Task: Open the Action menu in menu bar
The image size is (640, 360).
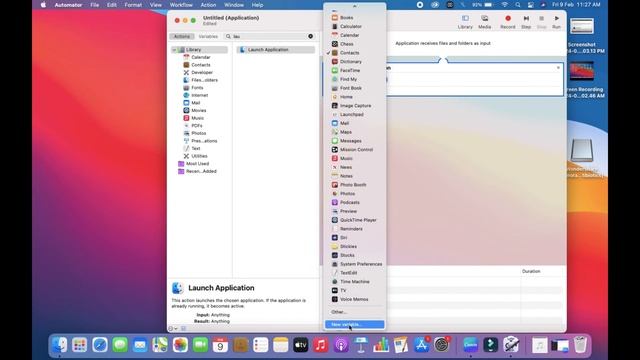Action: [208, 5]
